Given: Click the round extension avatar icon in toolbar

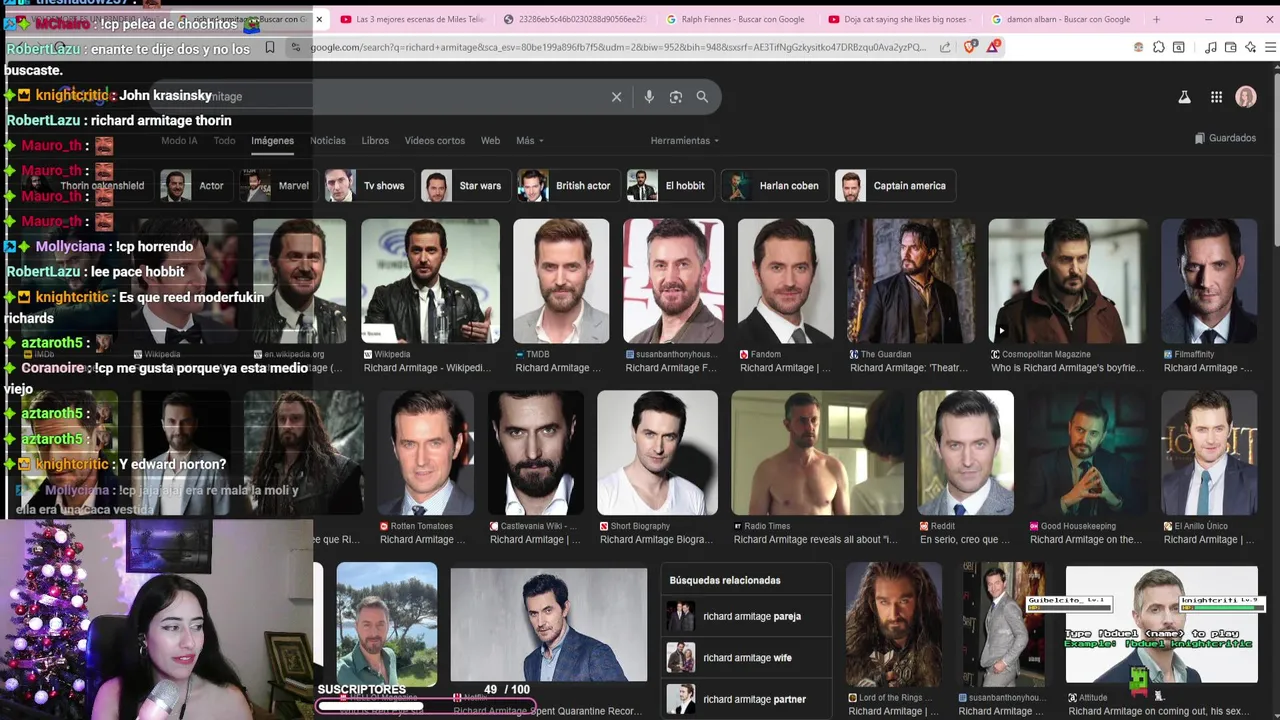Looking at the screenshot, I should pos(1138,47).
